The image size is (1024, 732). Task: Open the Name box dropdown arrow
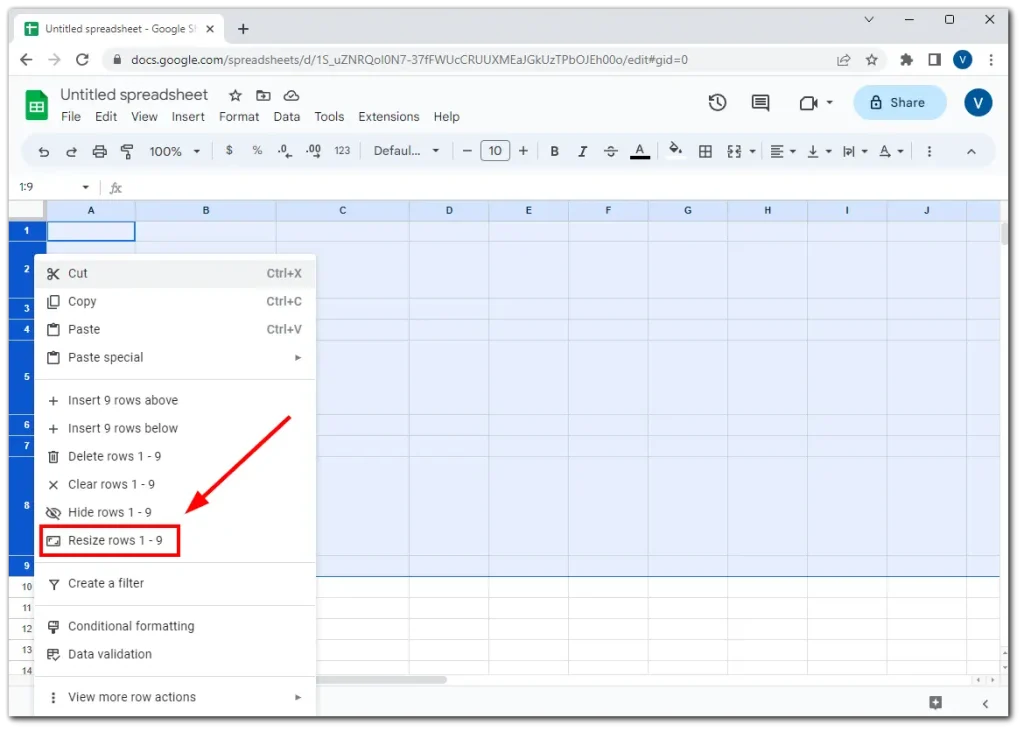coord(85,187)
